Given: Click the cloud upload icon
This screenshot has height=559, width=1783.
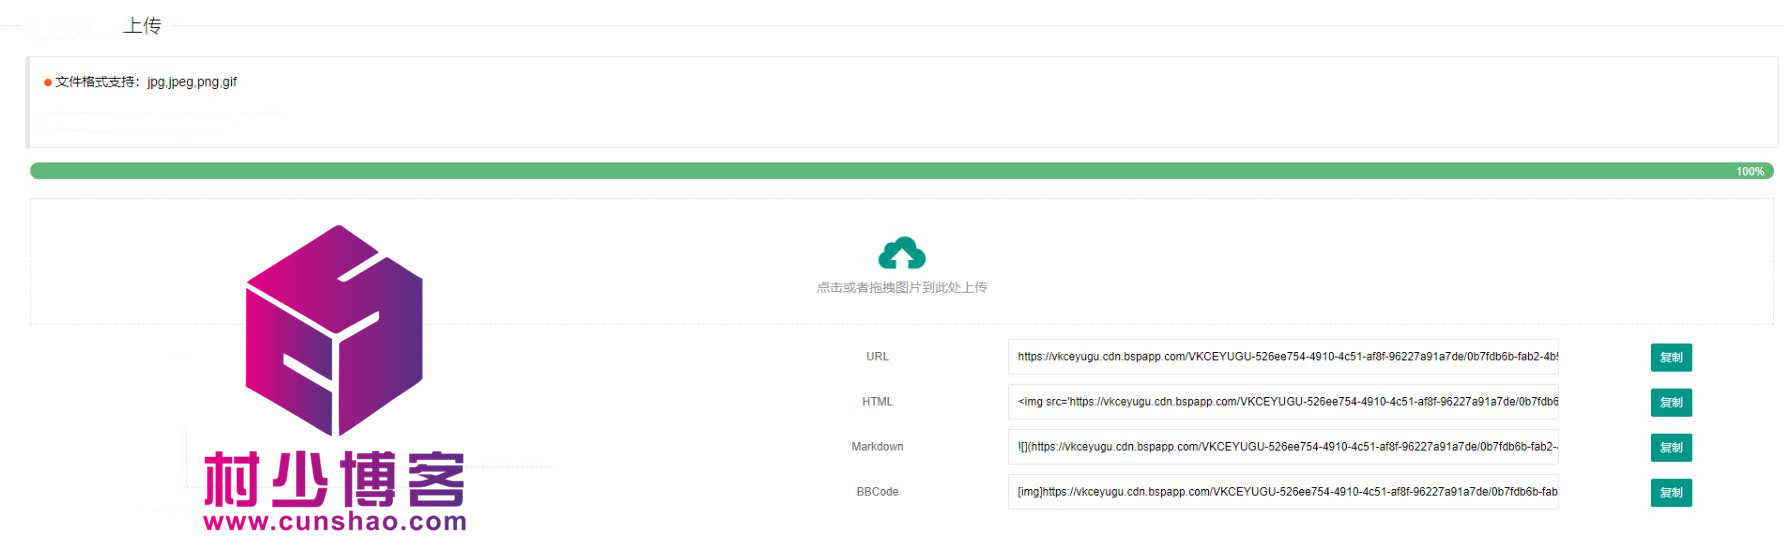Looking at the screenshot, I should click(901, 254).
